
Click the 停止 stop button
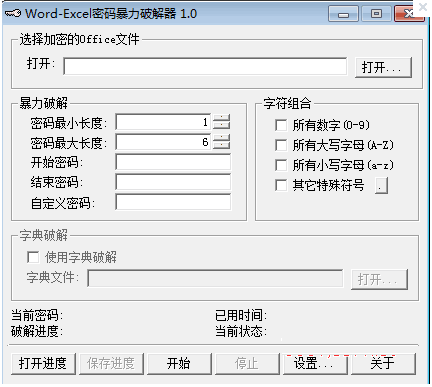tap(247, 363)
